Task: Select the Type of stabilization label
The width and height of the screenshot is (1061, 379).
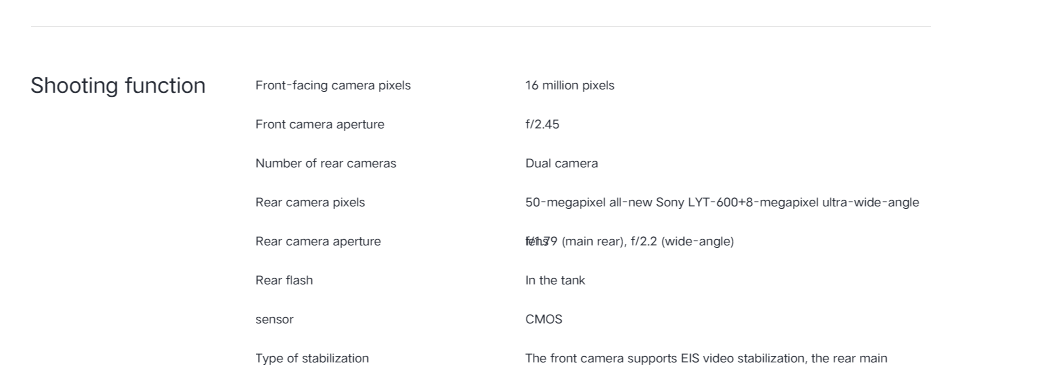Action: coord(312,359)
